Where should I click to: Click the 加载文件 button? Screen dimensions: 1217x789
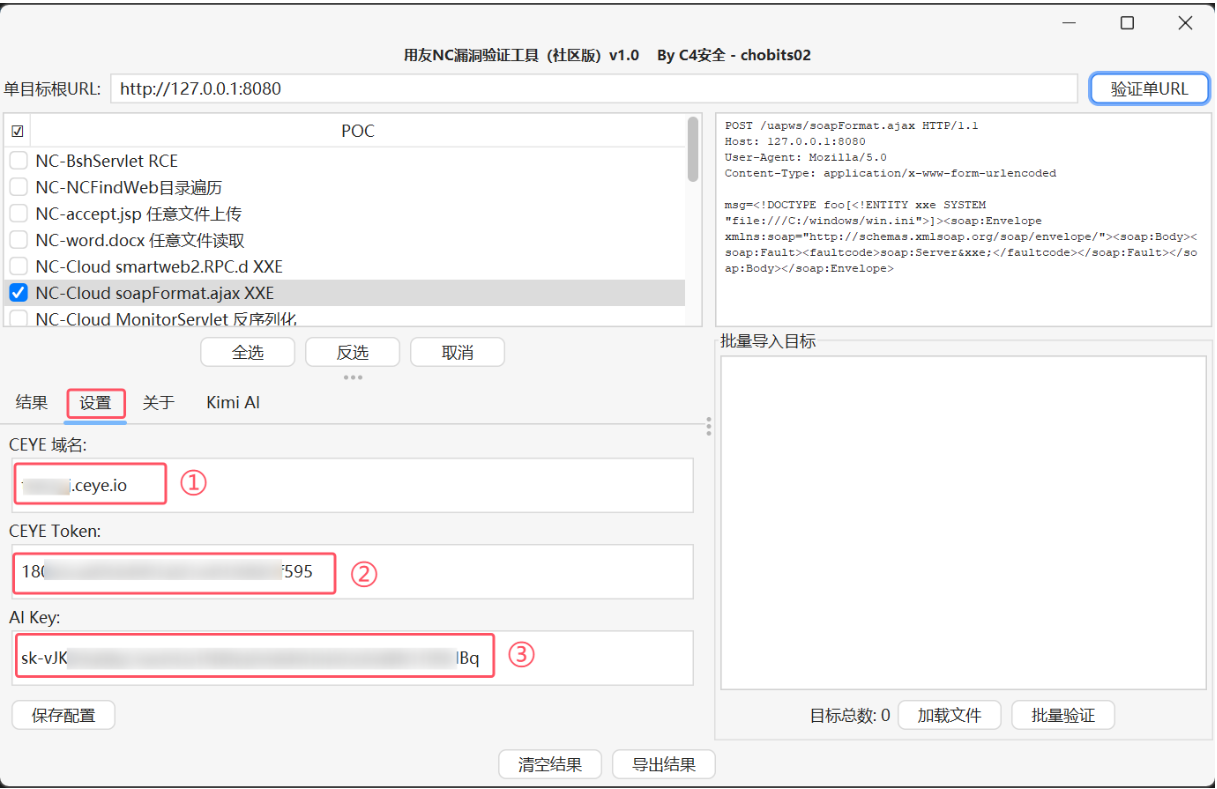click(x=949, y=716)
